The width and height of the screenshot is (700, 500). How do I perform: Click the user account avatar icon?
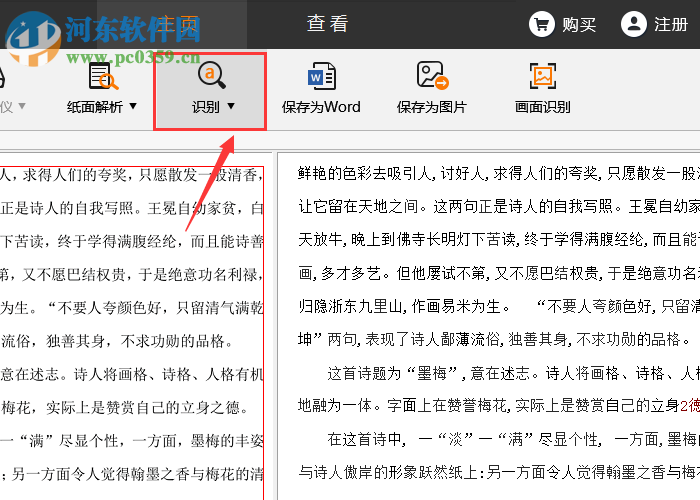(634, 24)
